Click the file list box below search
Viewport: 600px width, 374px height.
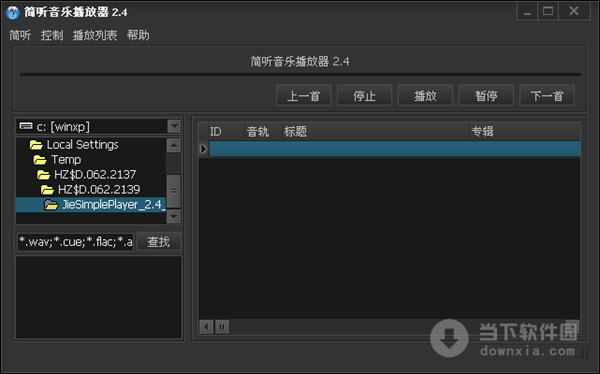tap(98, 297)
